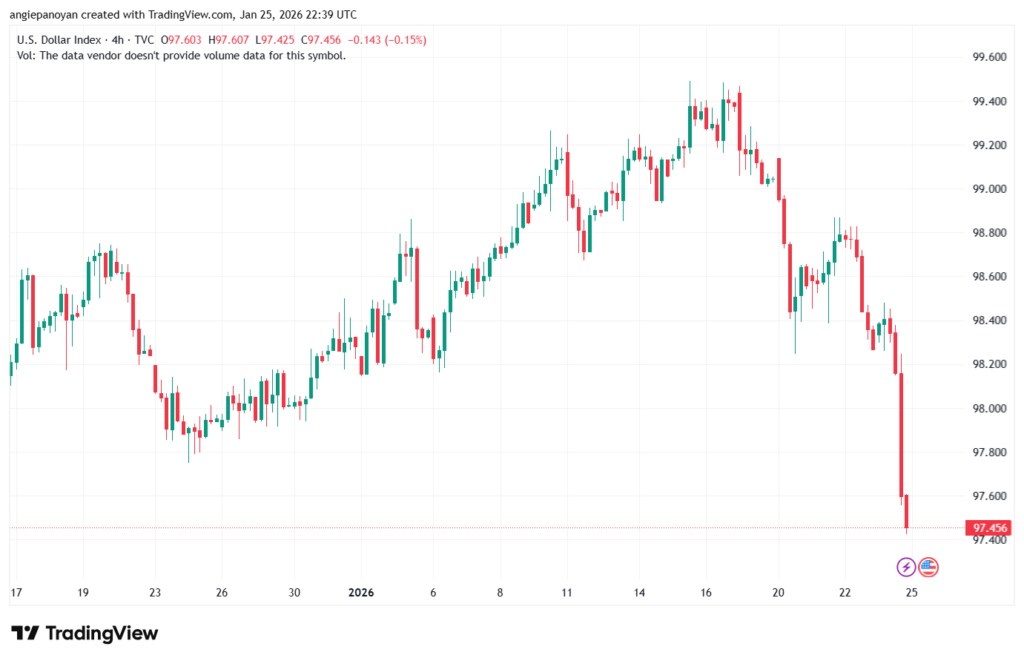
Task: Click the 11 date label on time axis
Action: (566, 592)
